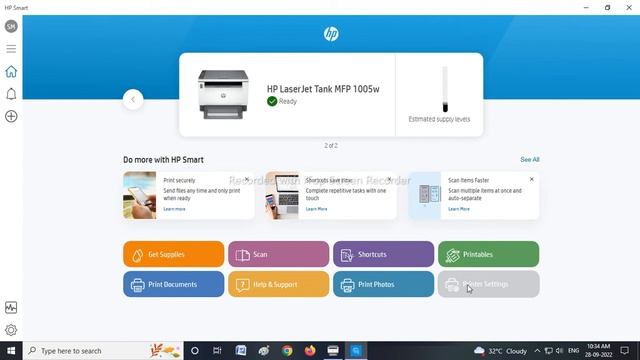640x360 pixels.
Task: Open the taskbar icon right of Firefox
Action: 333,351
